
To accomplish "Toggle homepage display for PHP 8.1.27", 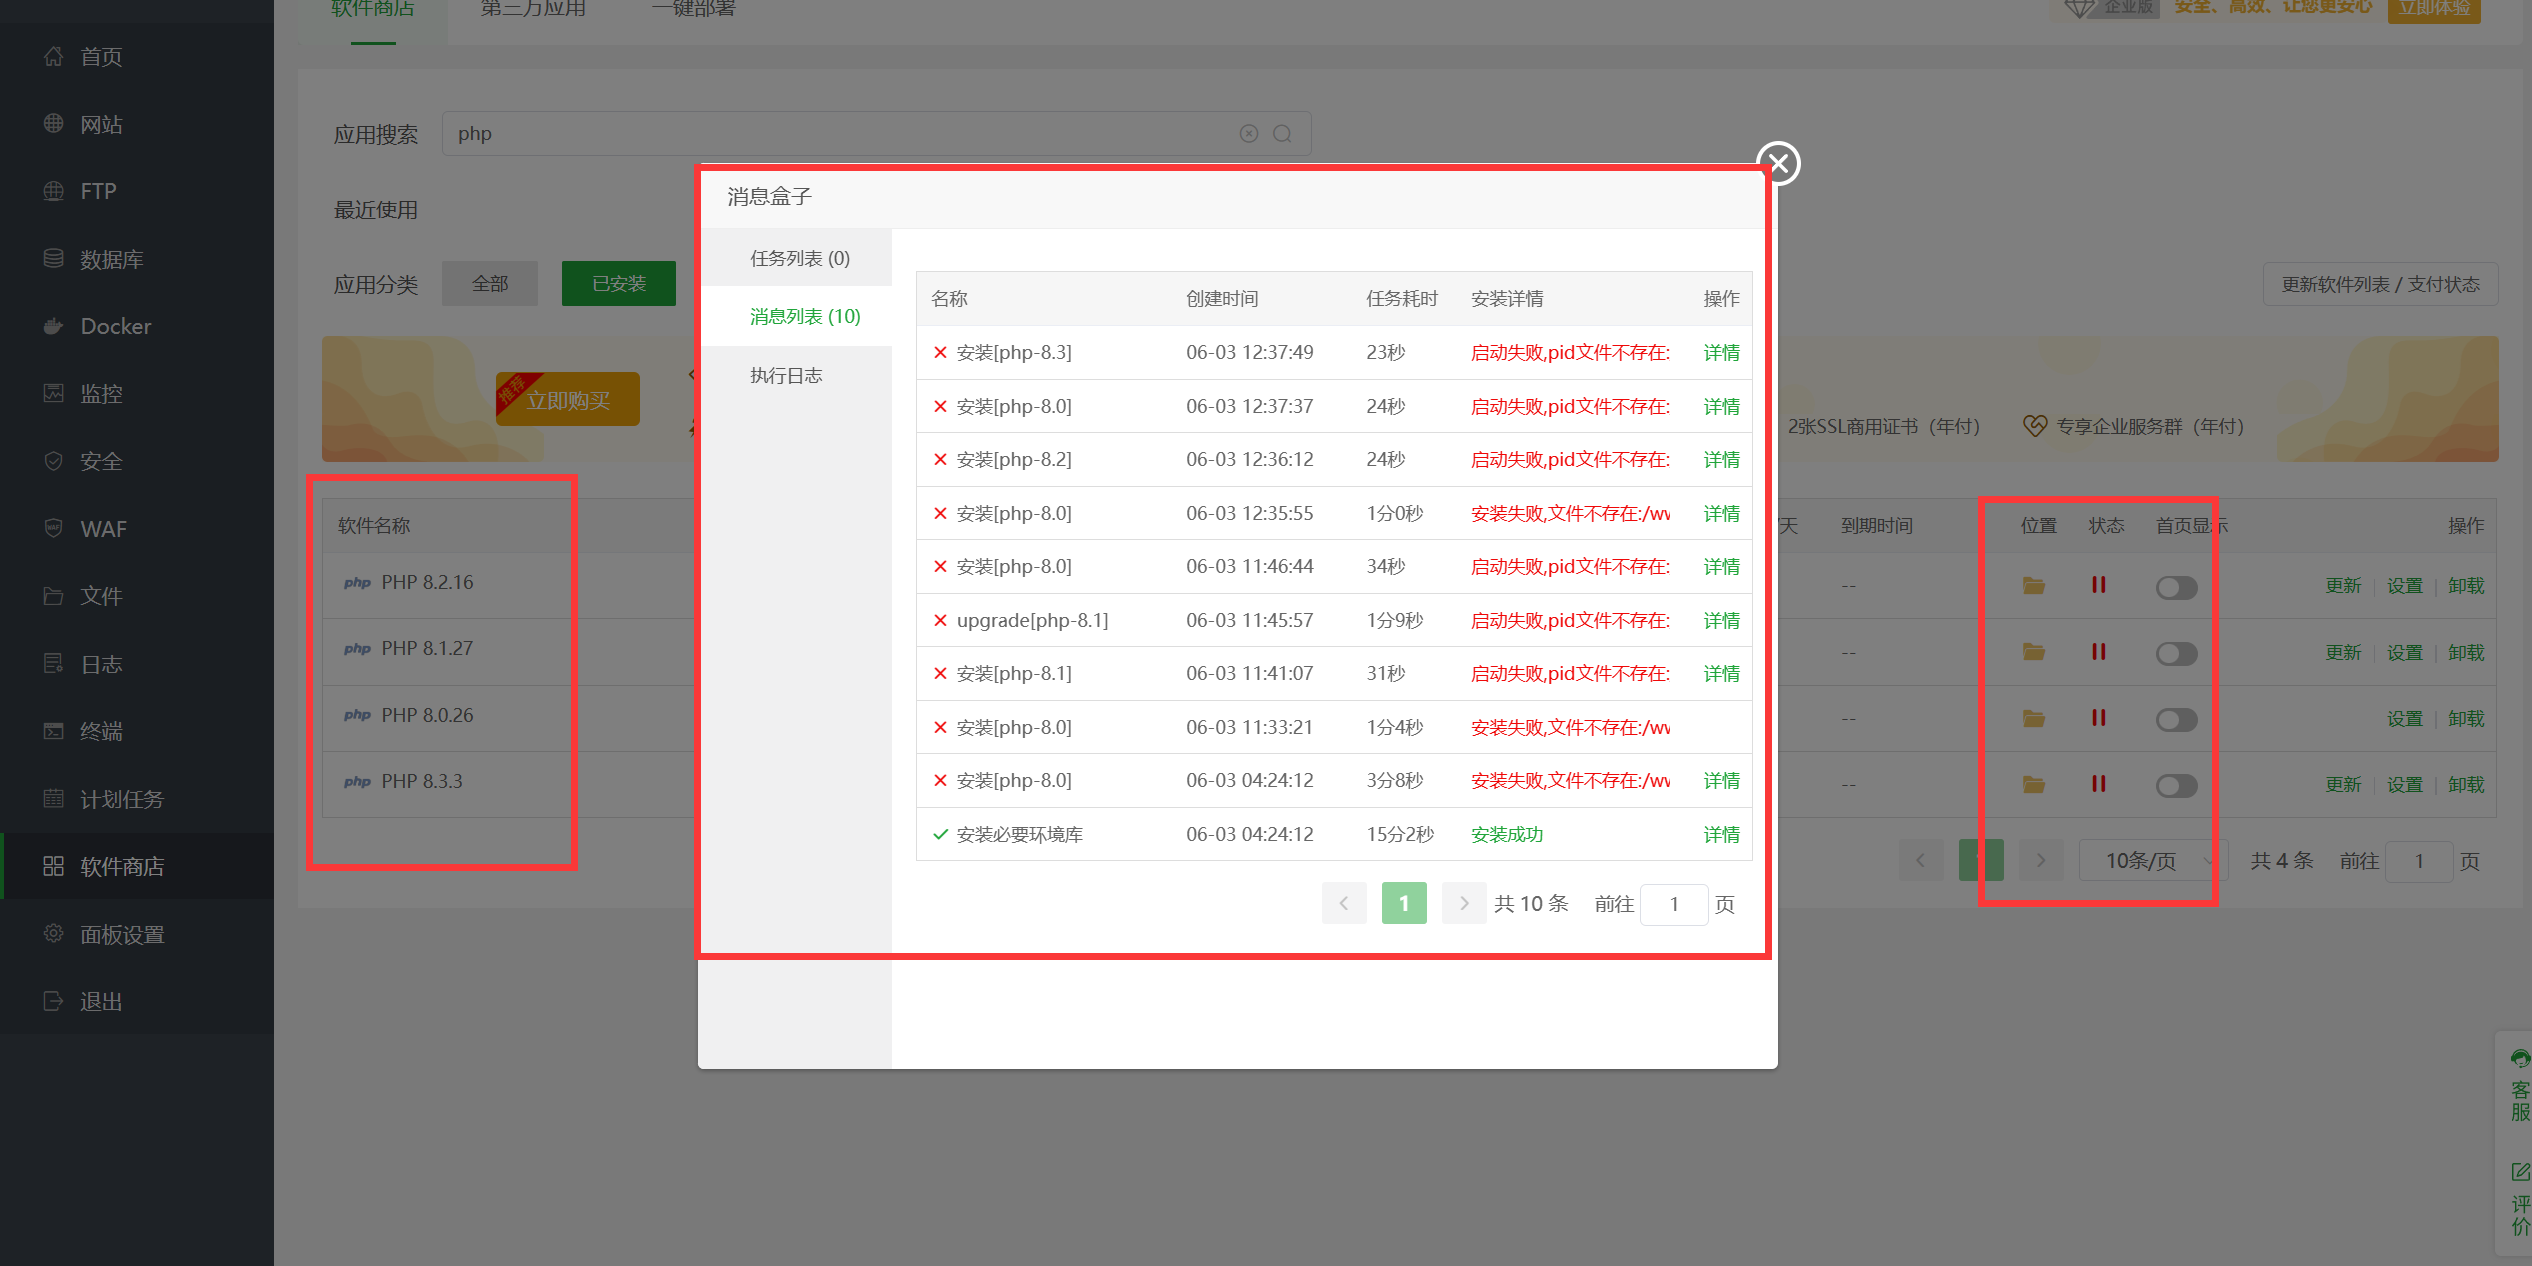I will 2176,653.
